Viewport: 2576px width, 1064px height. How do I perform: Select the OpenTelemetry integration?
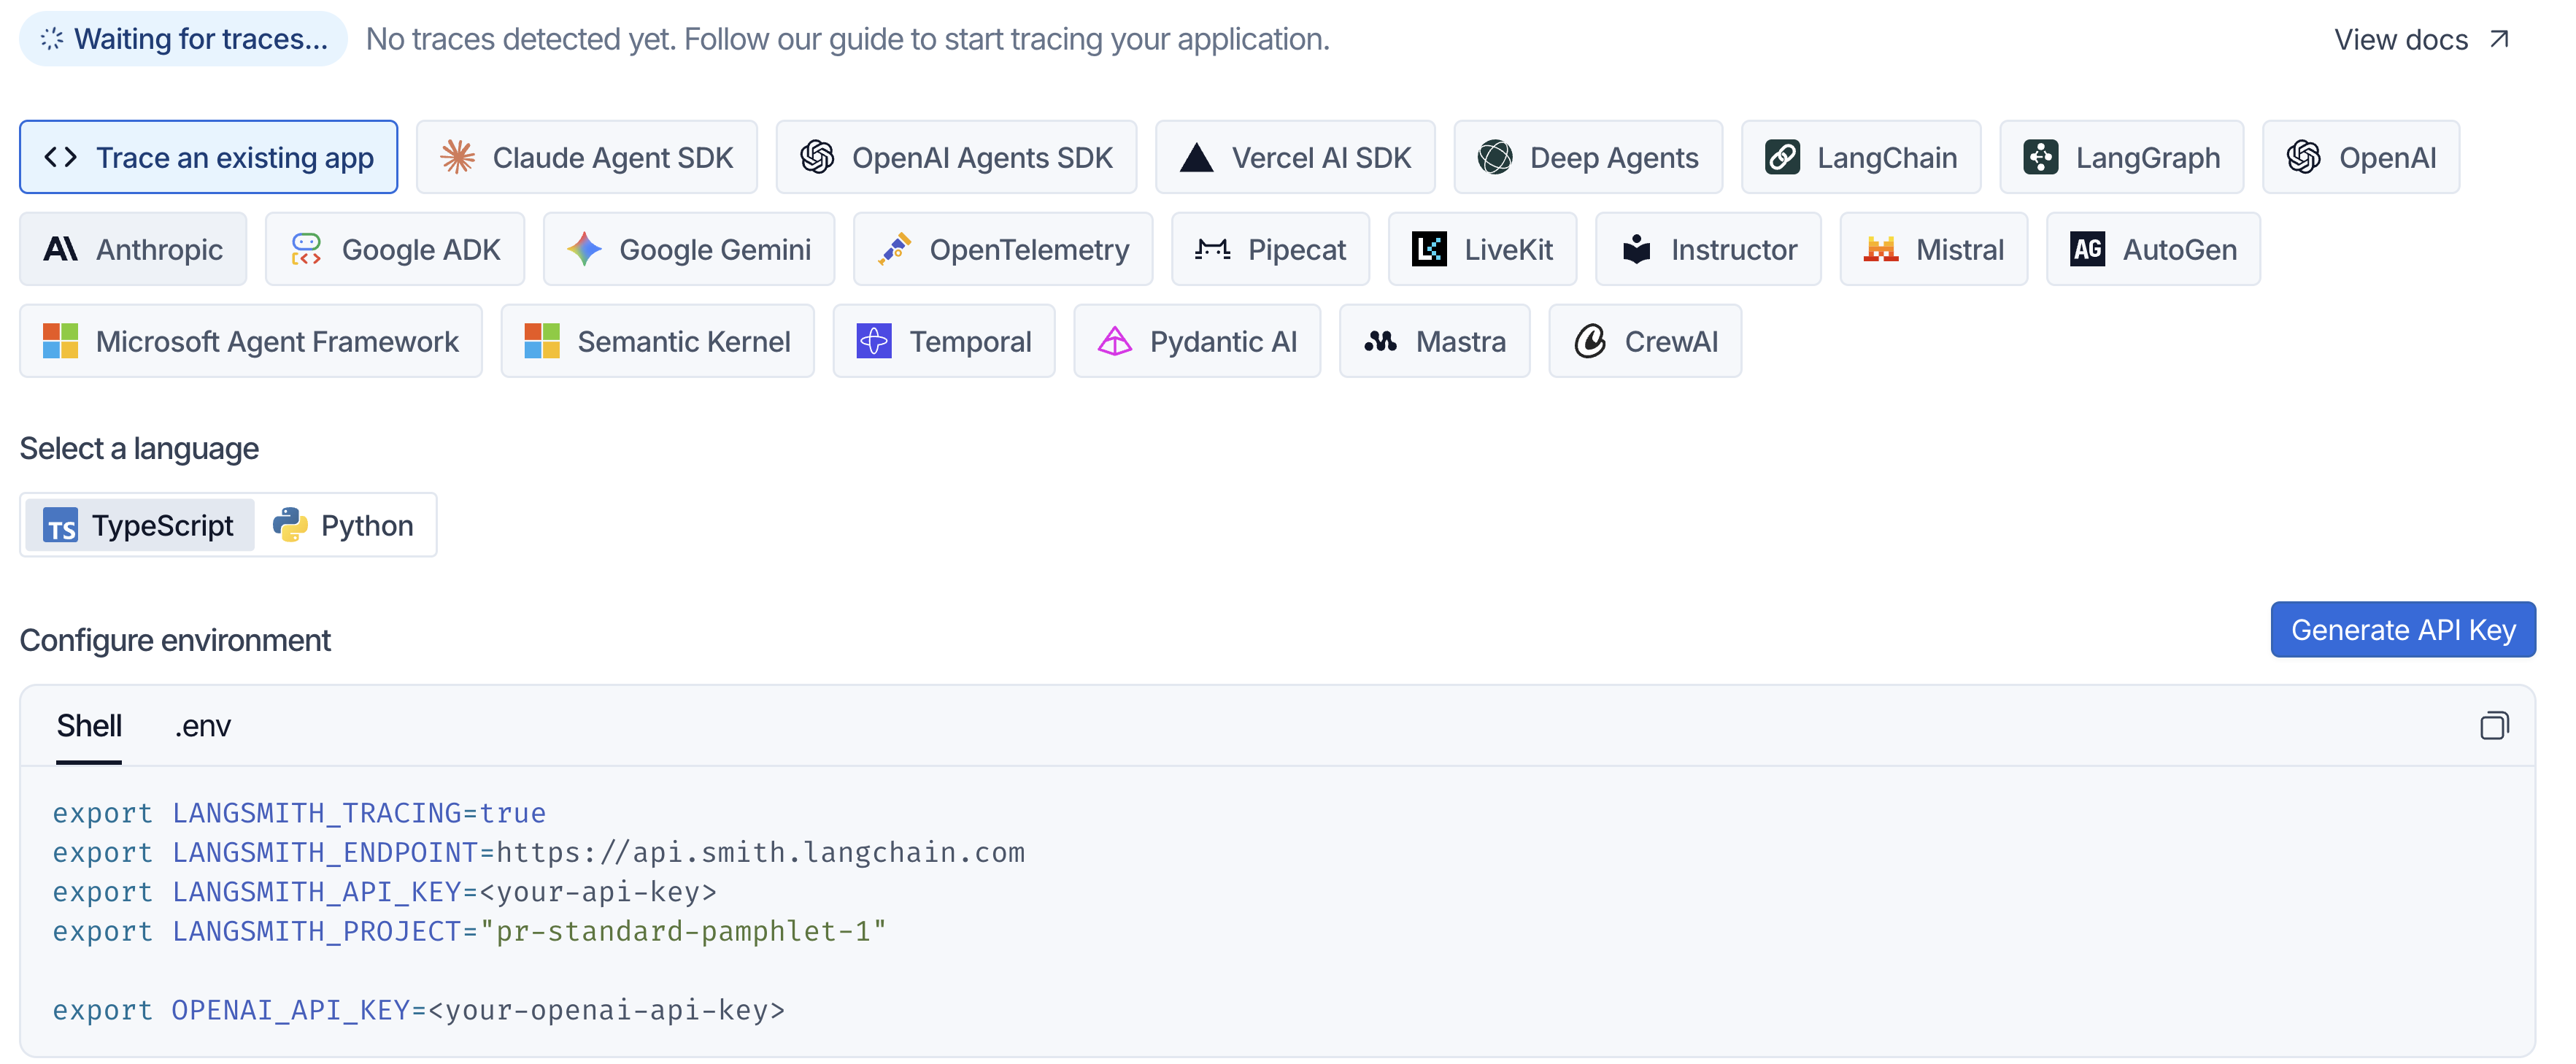[1003, 249]
